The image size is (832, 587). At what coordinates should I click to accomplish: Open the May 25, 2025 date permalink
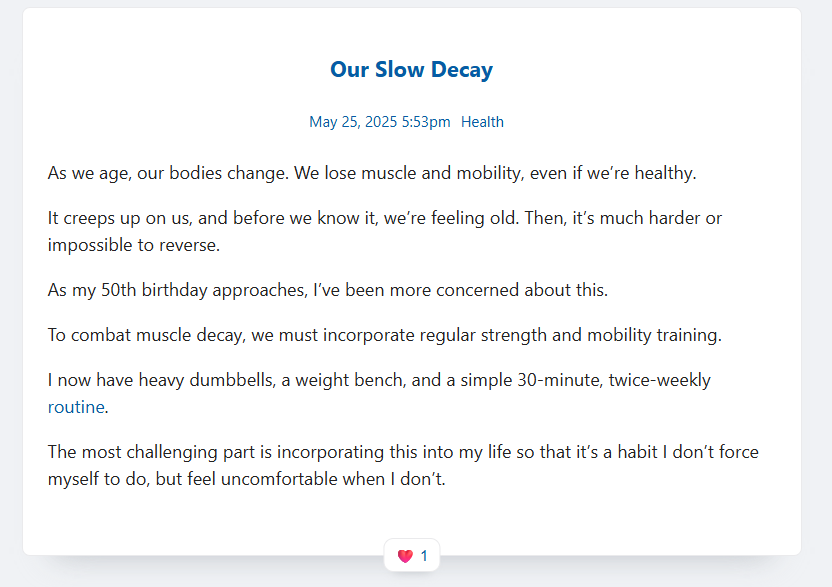(x=353, y=122)
